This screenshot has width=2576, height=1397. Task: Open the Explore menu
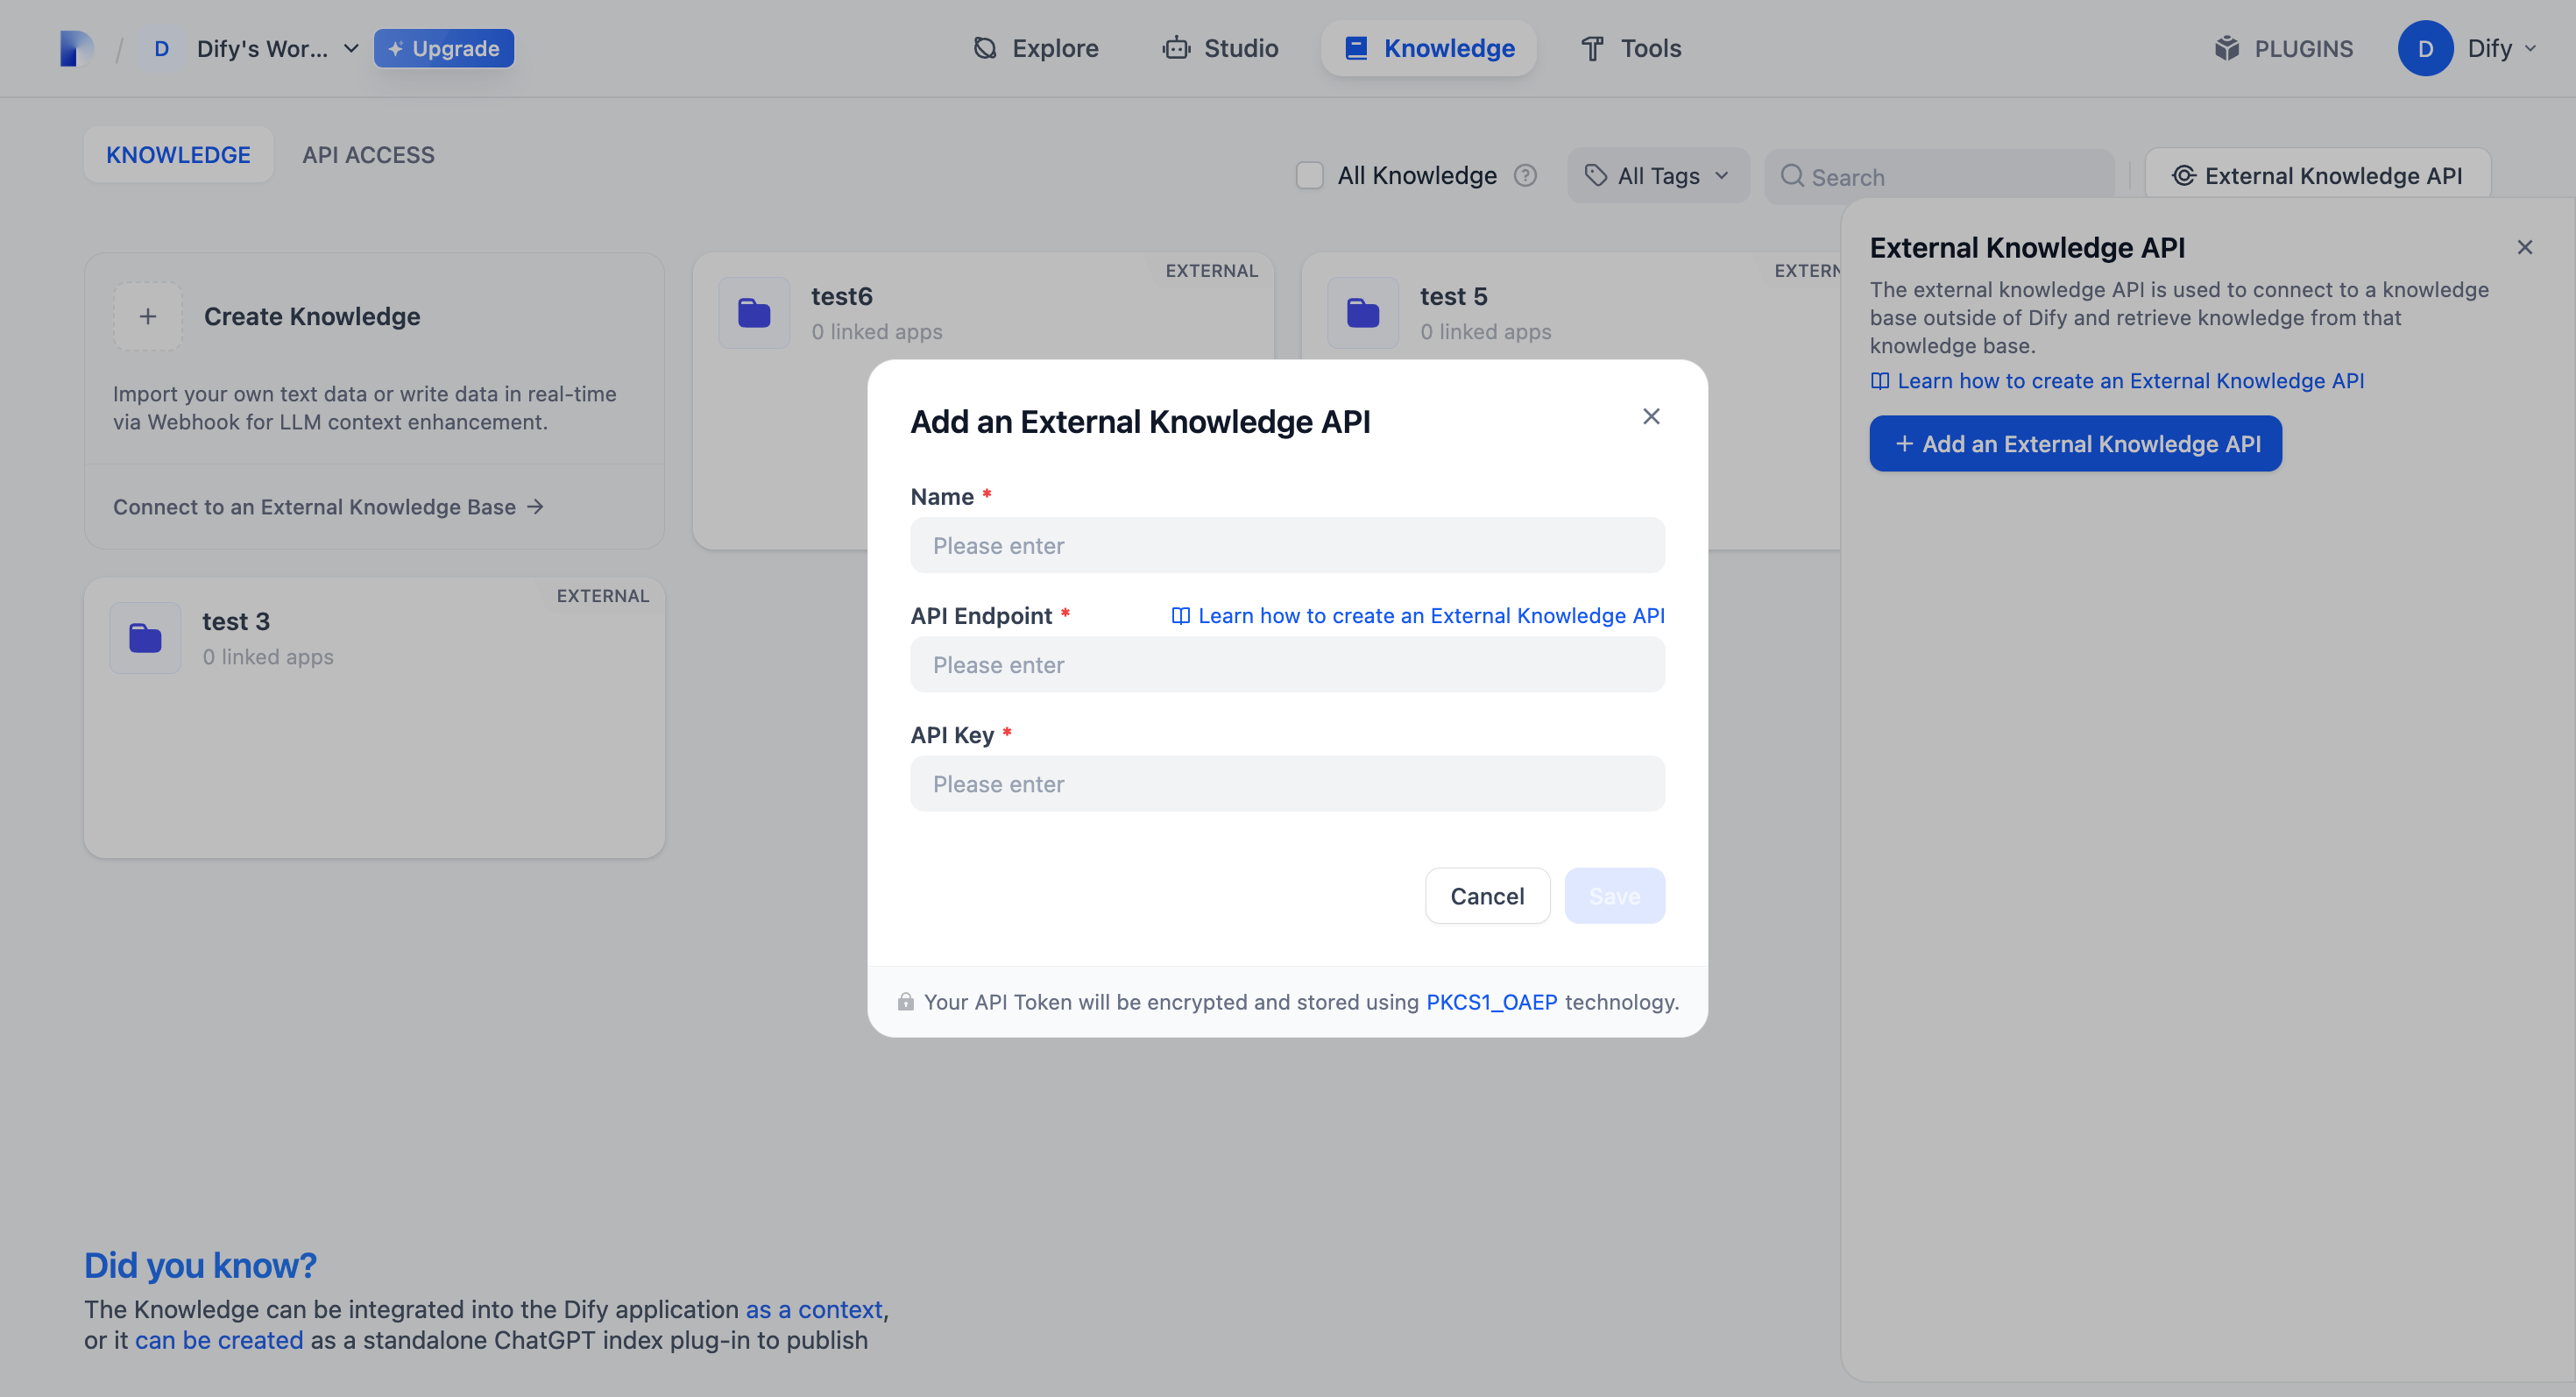[1035, 48]
